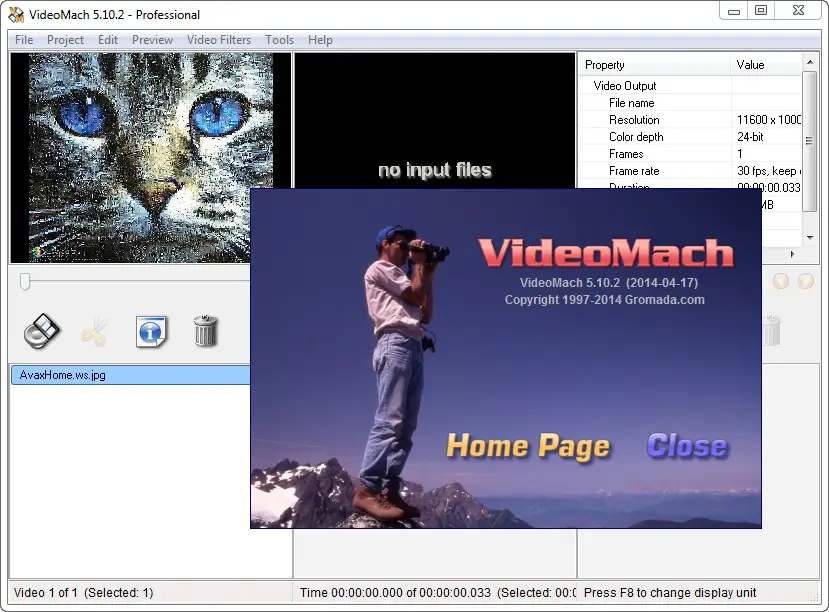Click the properties vertical scrollbar thumb
This screenshot has height=612, width=829.
click(x=809, y=141)
